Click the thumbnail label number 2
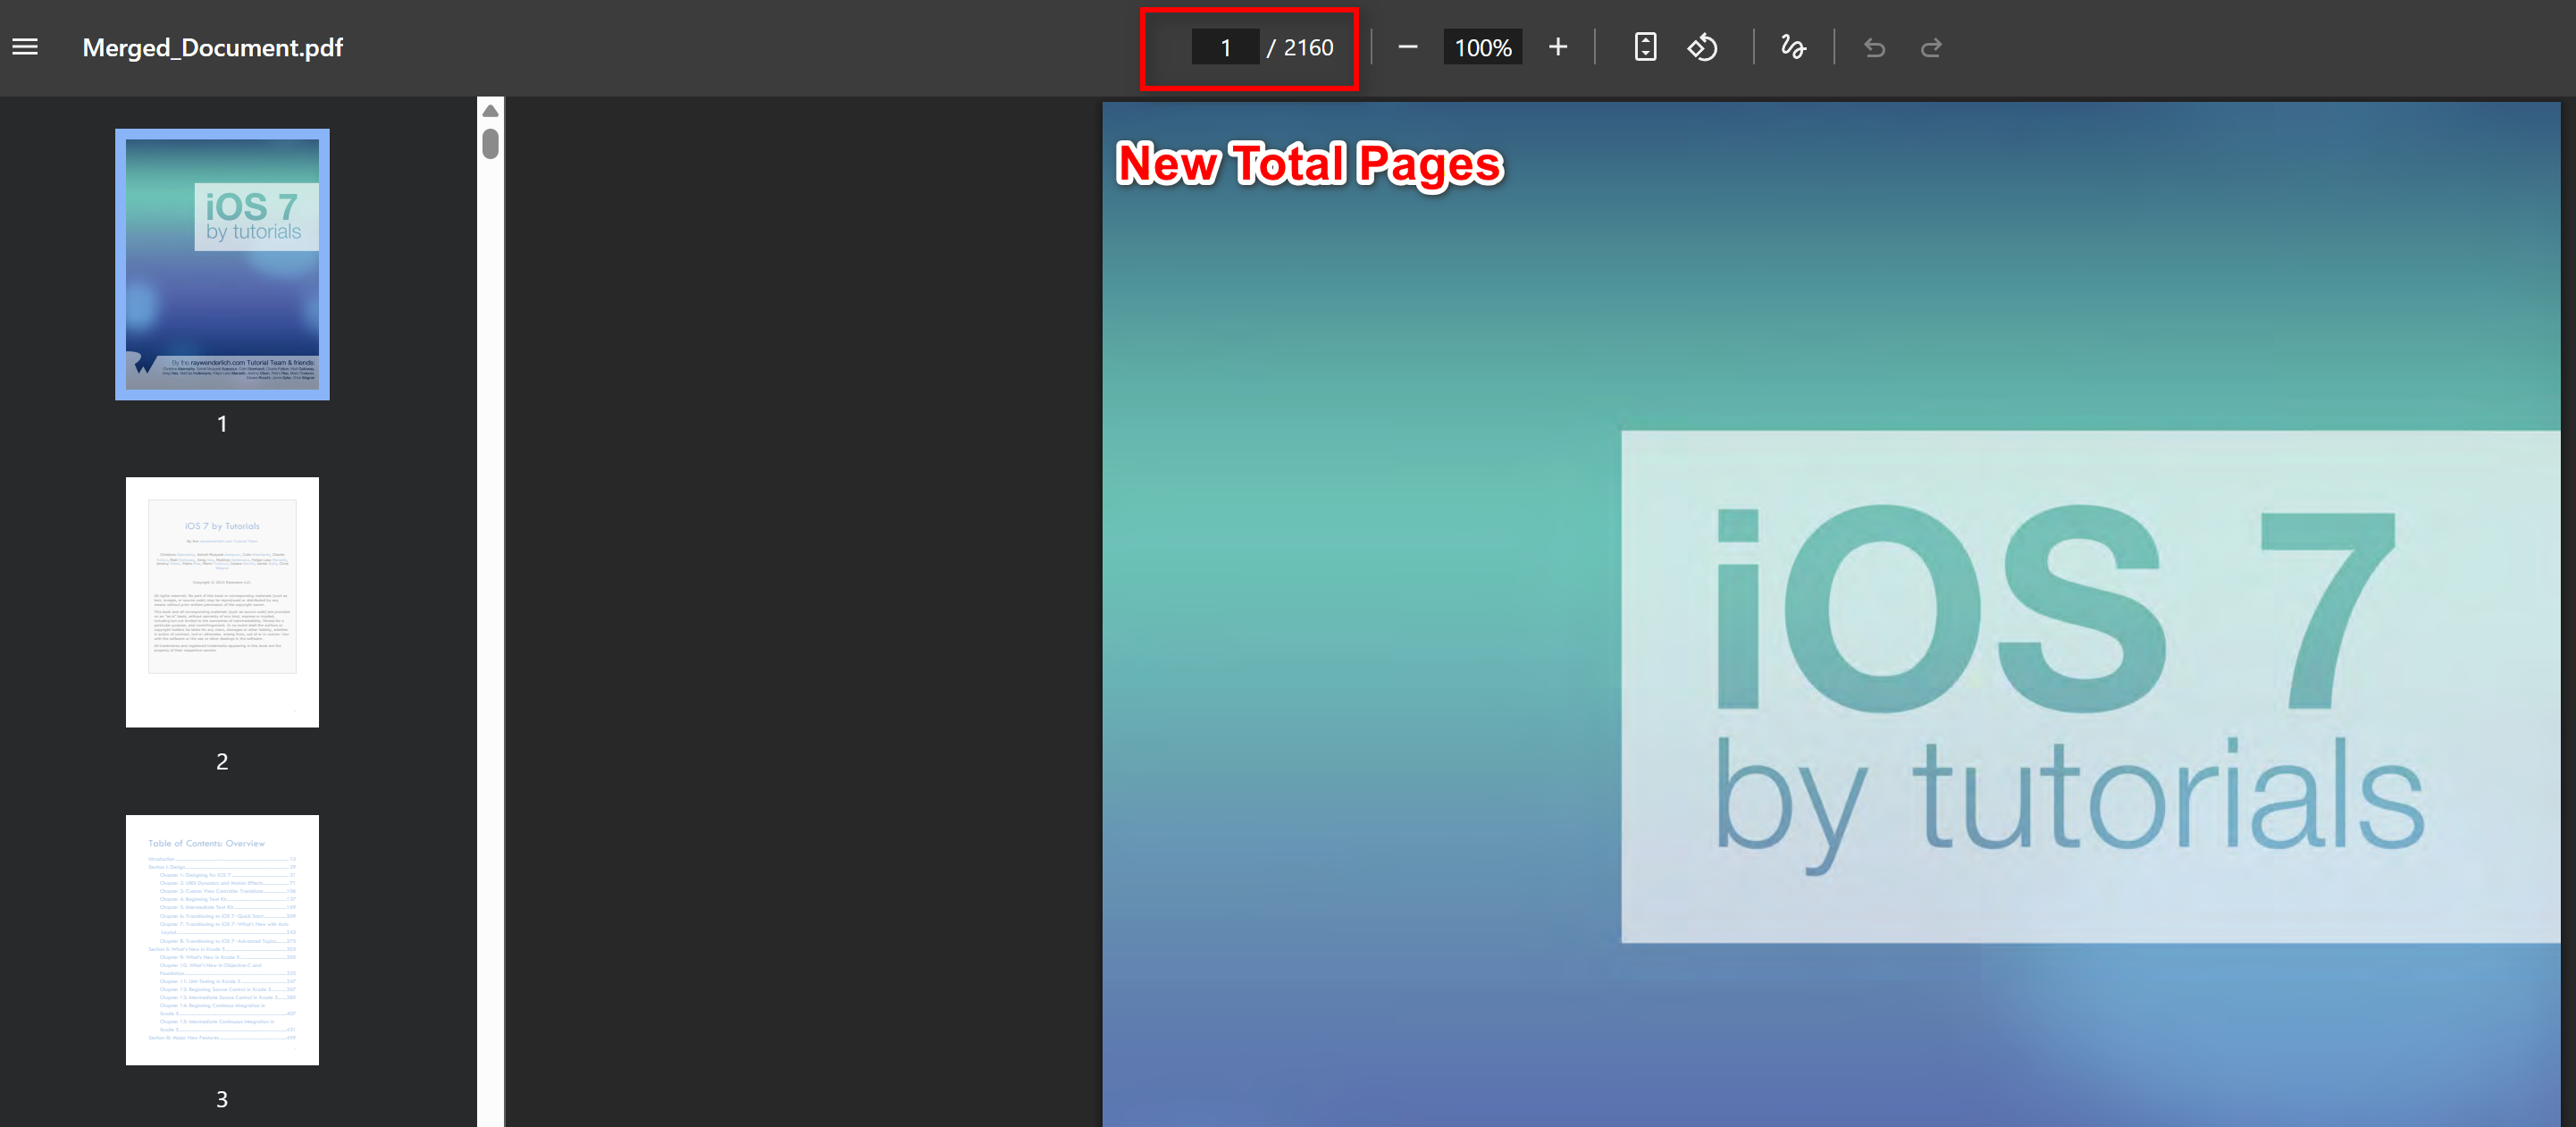Image resolution: width=2576 pixels, height=1127 pixels. 222,762
